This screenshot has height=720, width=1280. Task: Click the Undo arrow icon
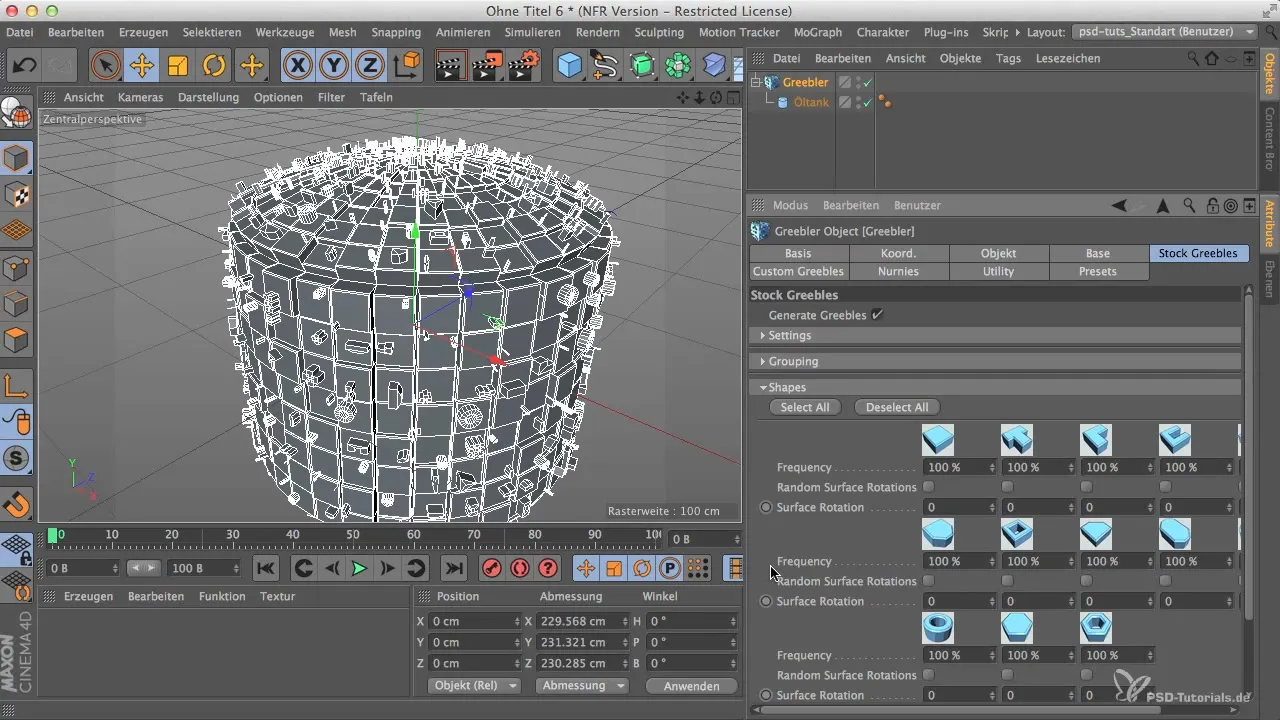[x=25, y=66]
